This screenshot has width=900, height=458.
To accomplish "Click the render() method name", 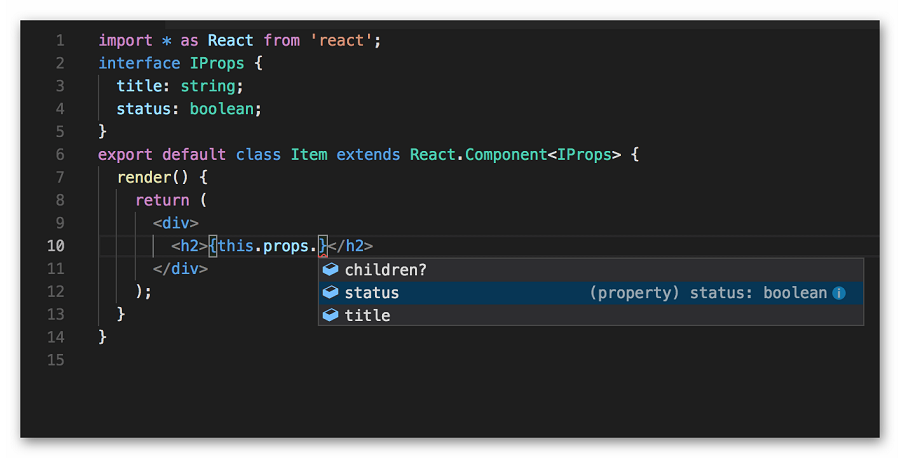I will [144, 177].
